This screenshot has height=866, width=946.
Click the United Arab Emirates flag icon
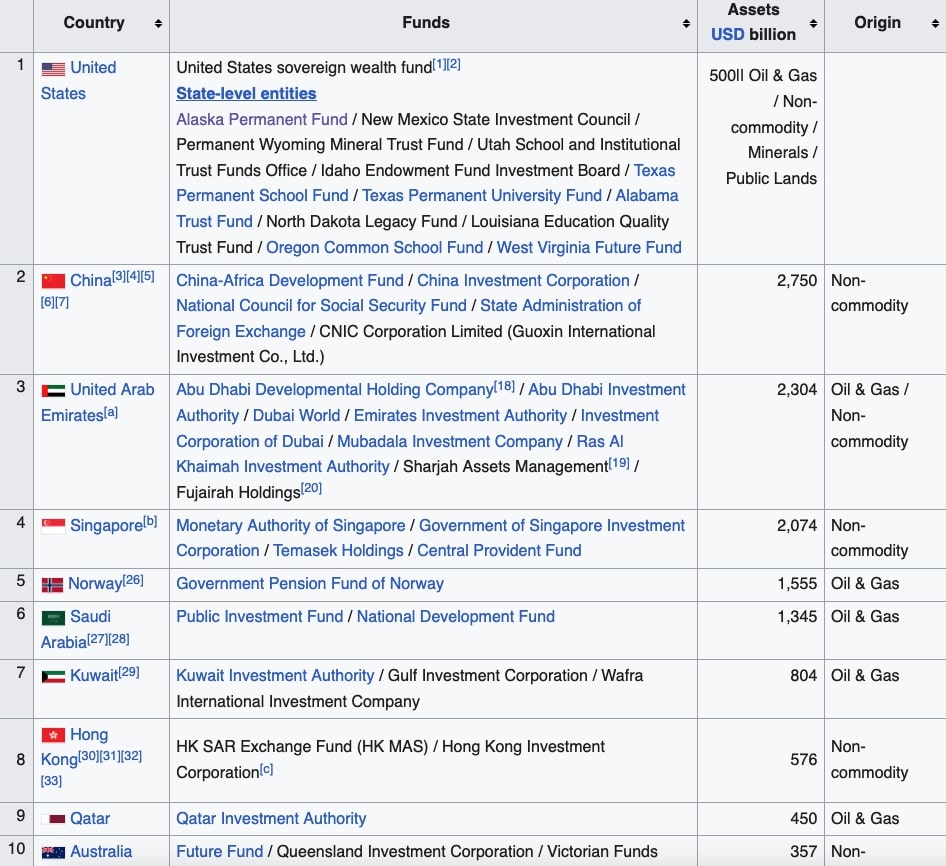pos(53,390)
